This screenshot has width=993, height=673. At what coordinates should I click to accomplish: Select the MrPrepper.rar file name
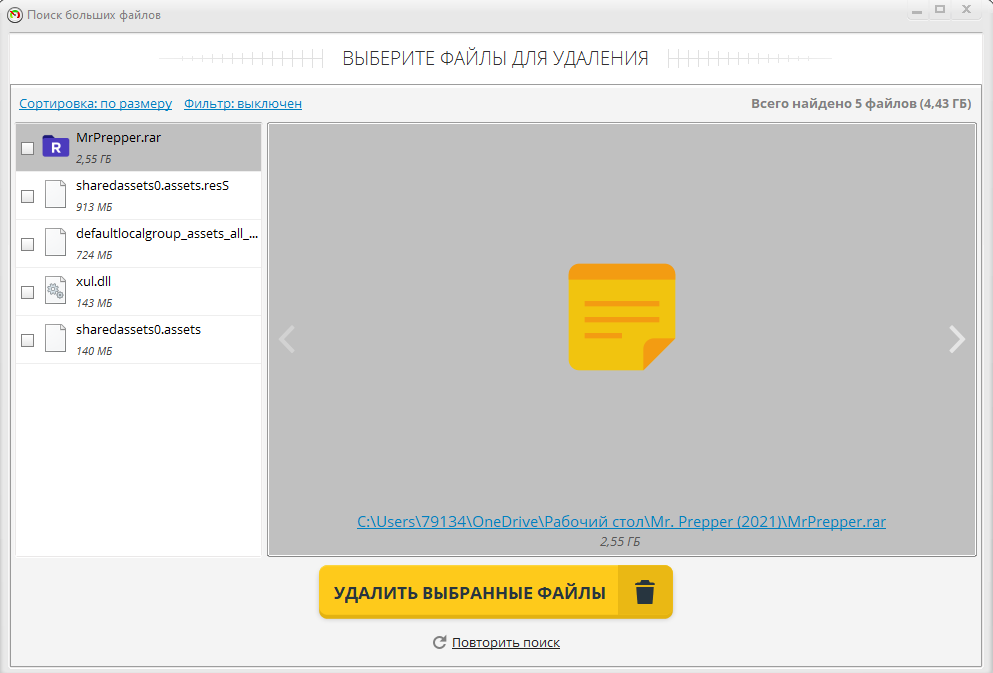[x=118, y=137]
